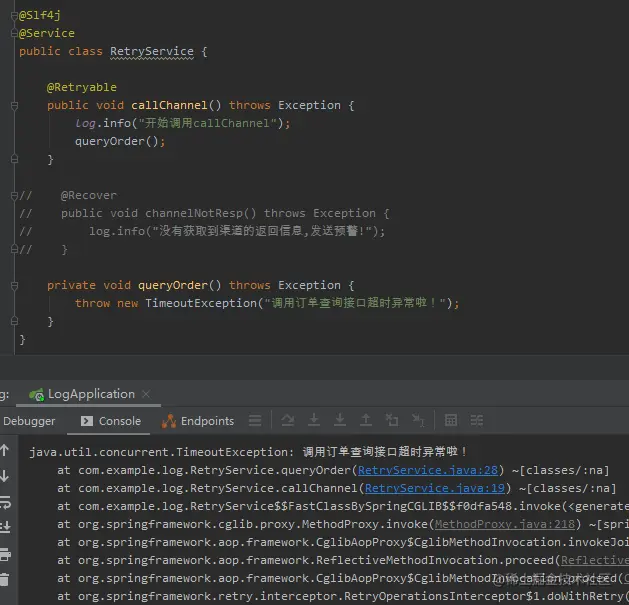Viewport: 629px width, 605px height.
Task: Open the RetryService.java:28 stack trace link
Action: pyautogui.click(x=428, y=470)
